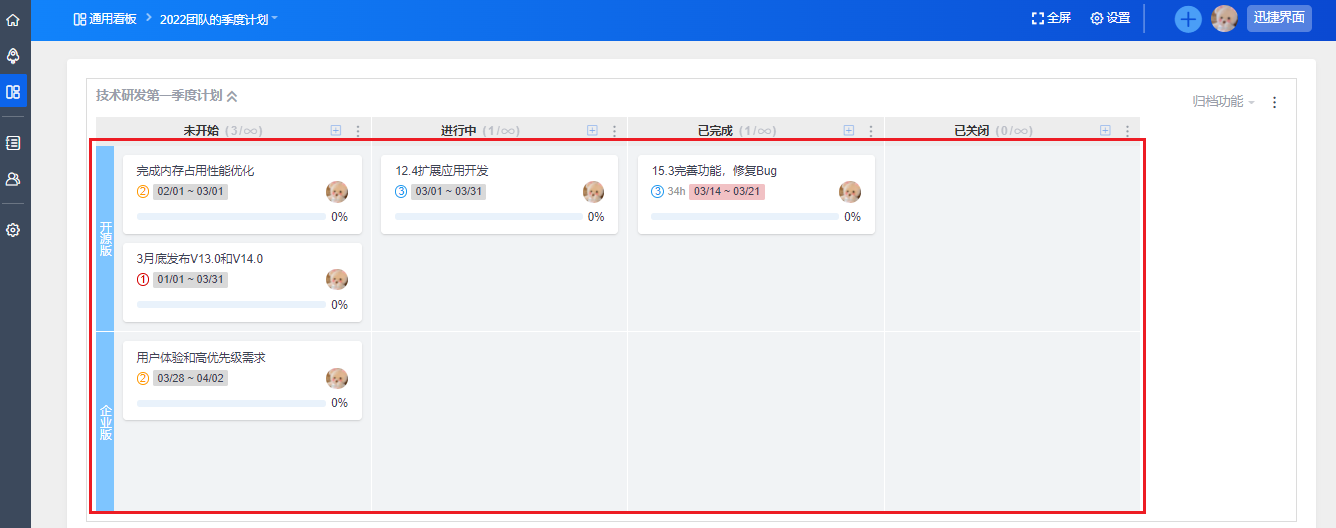Click date tag 03/28 ~ 04/02

[x=191, y=378]
